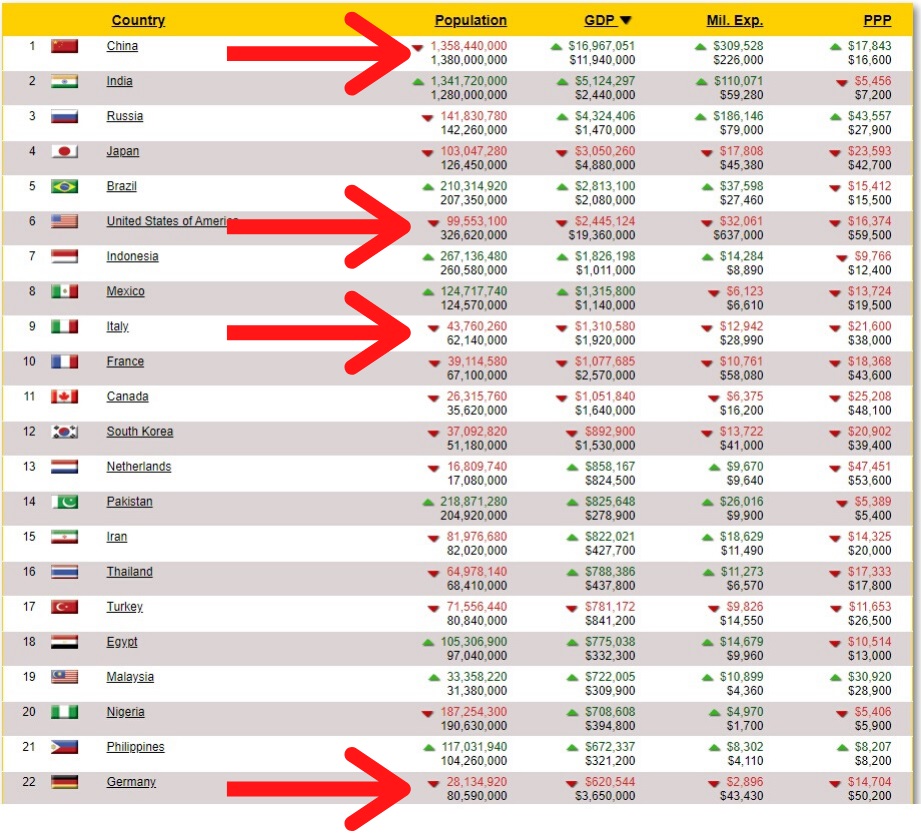This screenshot has width=921, height=840.
Task: Click the Iran flag icon
Action: (x=64, y=537)
